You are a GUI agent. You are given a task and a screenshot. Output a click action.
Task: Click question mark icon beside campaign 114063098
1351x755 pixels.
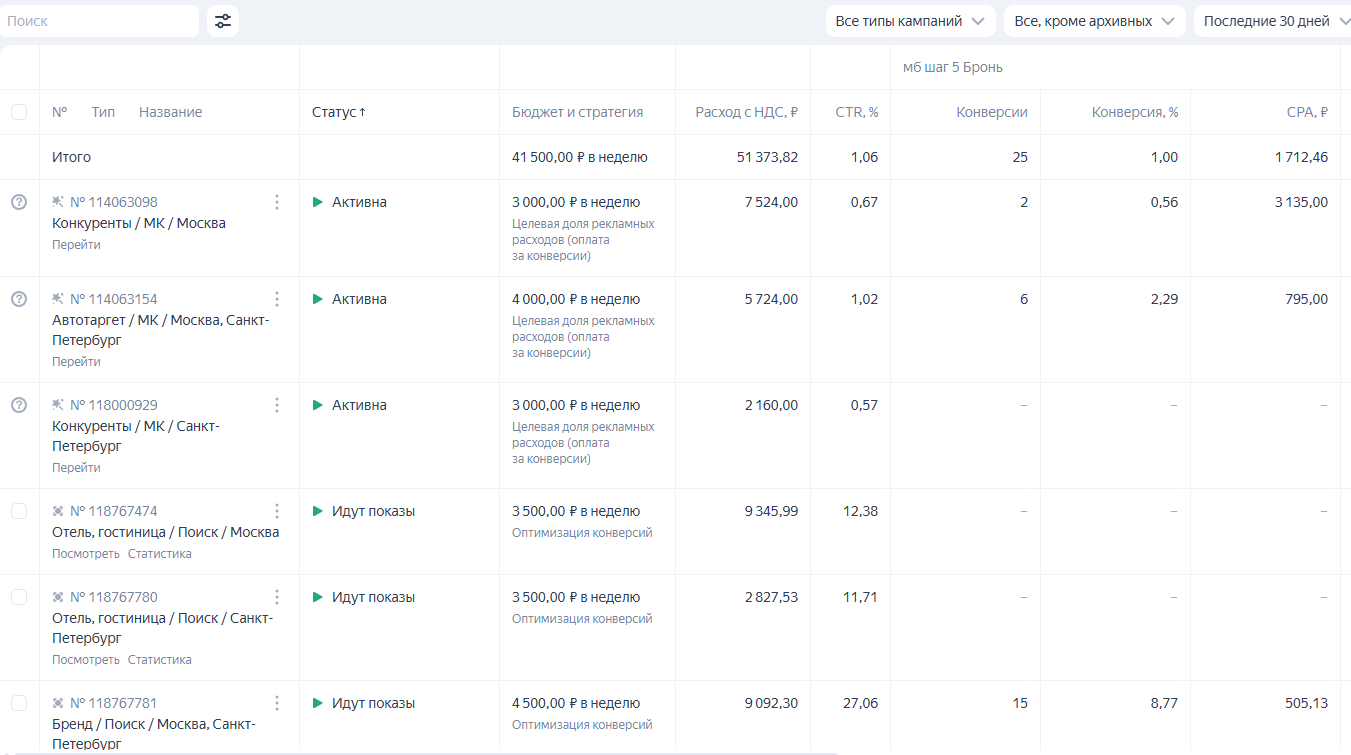point(19,202)
